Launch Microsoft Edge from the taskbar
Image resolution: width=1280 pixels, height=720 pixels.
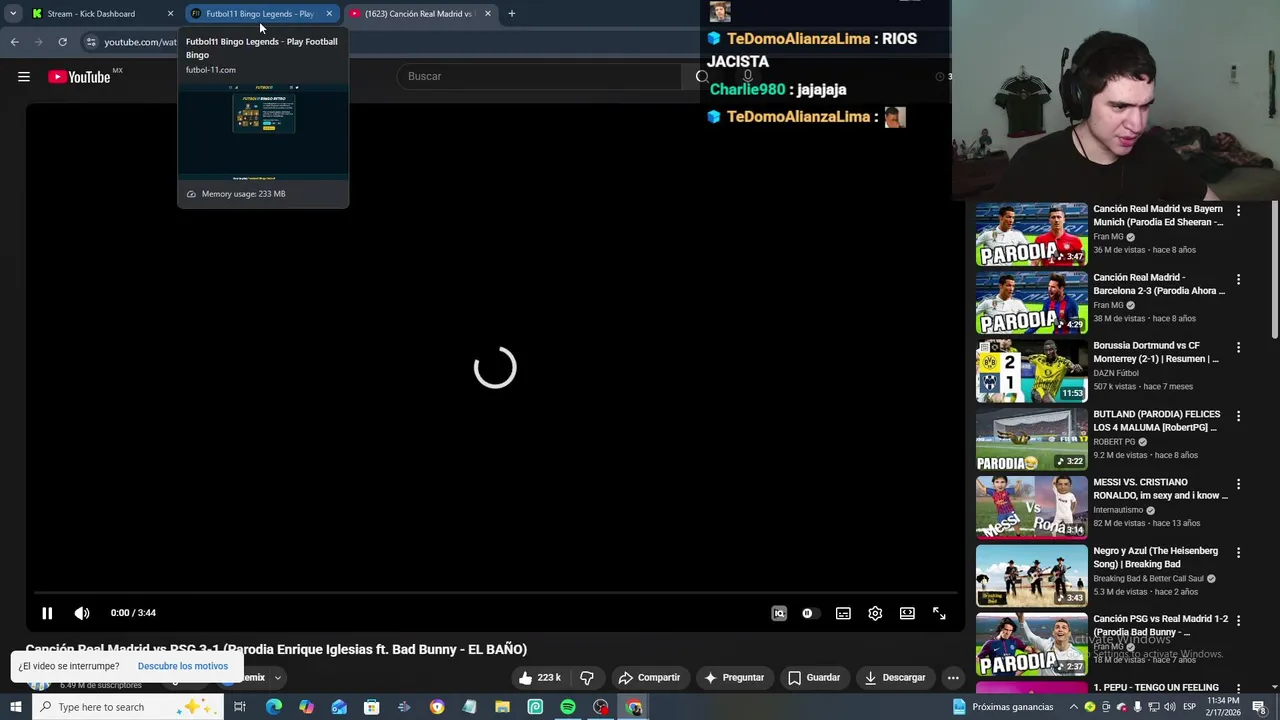(273, 707)
